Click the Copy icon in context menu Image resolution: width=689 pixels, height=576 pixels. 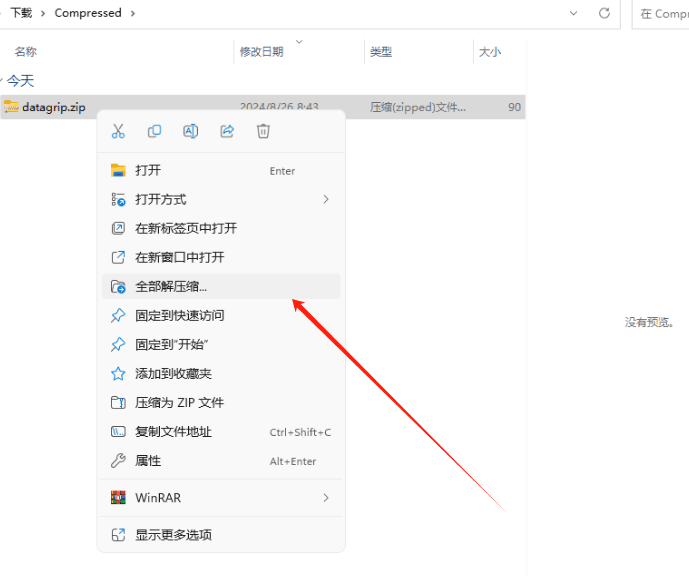click(154, 131)
